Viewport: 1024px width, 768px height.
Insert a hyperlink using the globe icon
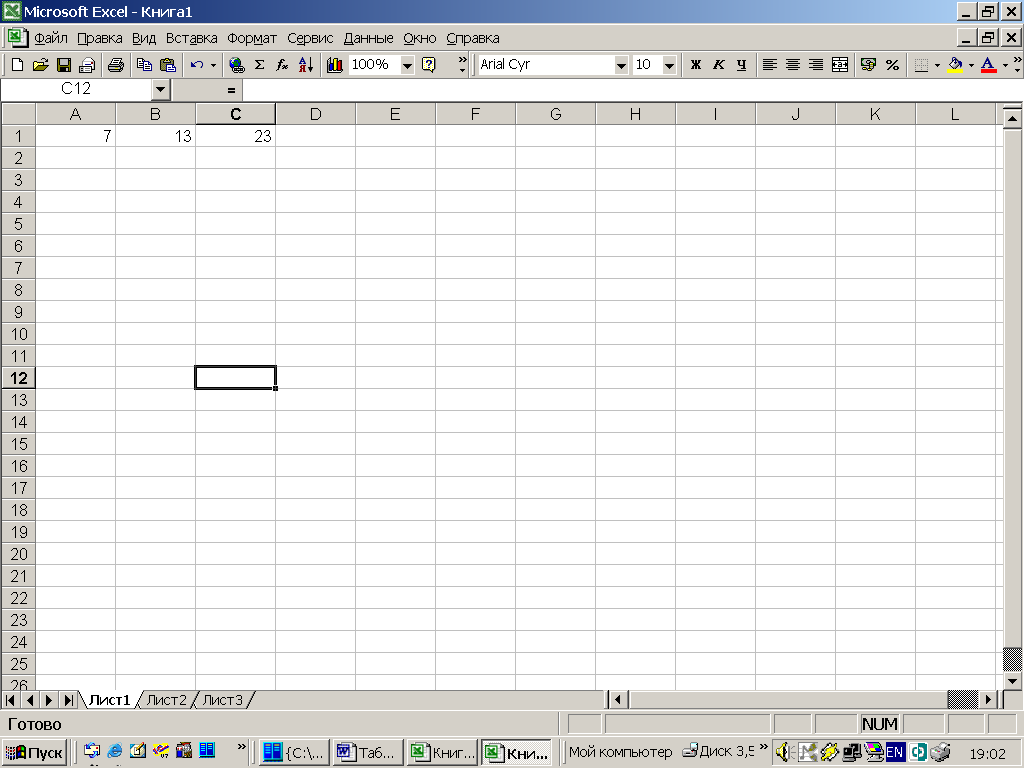236,65
